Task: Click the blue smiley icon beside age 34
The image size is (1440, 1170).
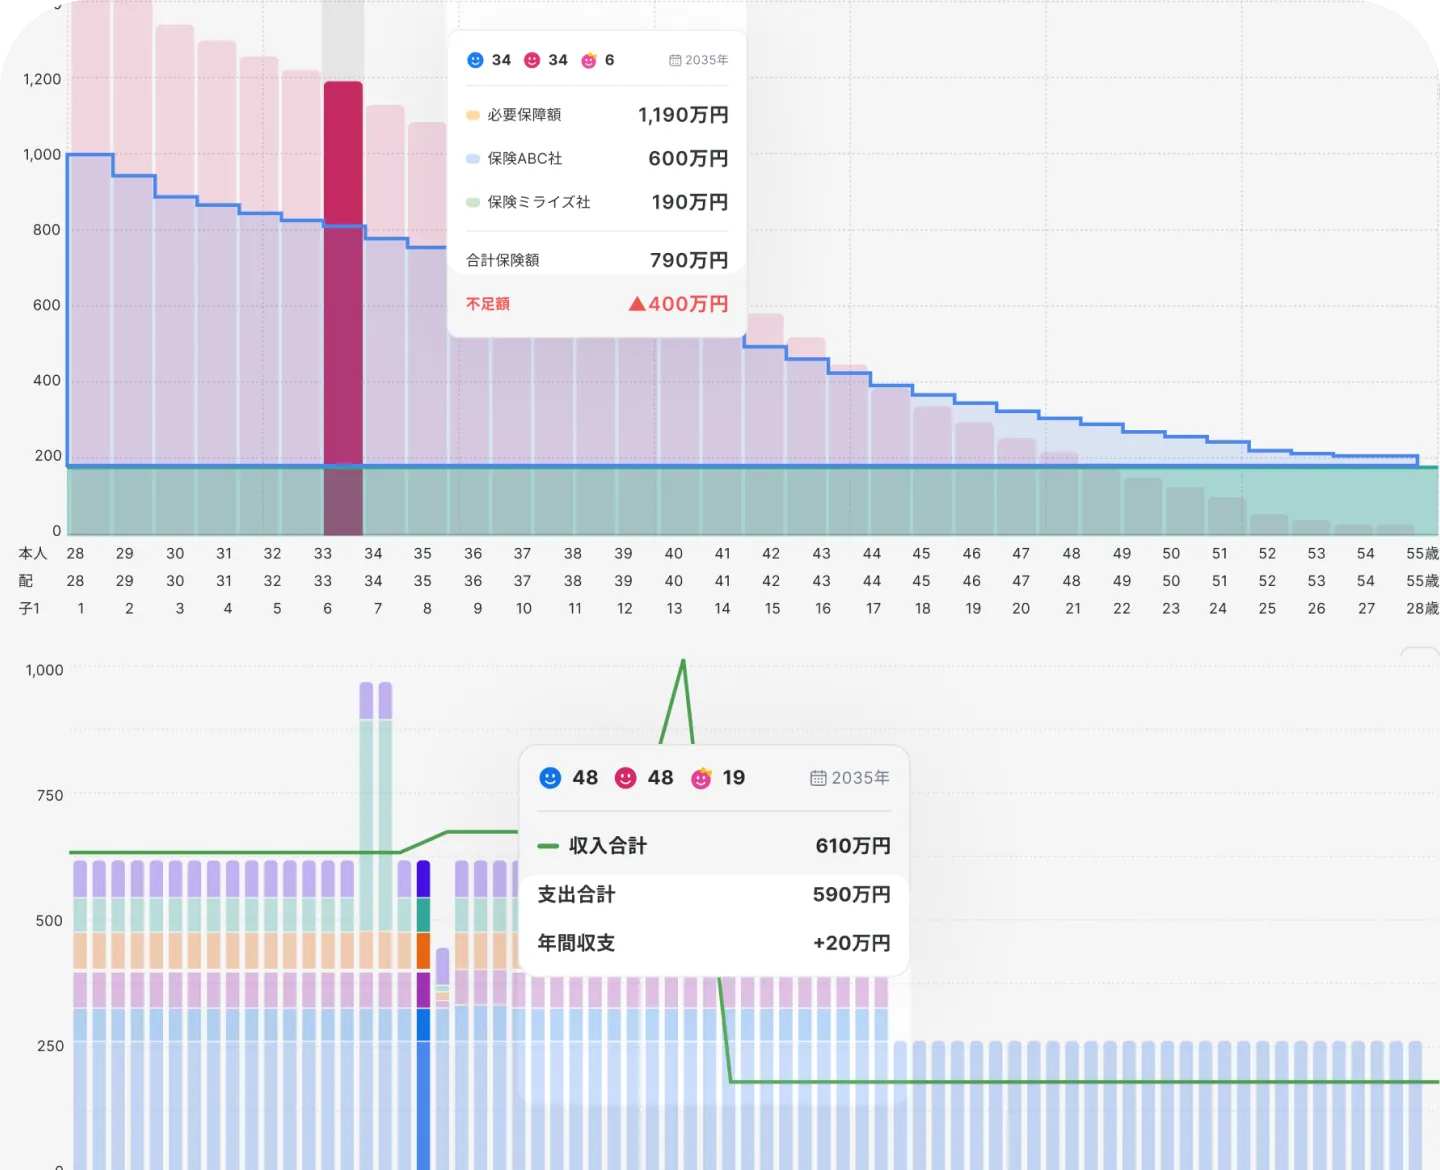Action: 475,60
